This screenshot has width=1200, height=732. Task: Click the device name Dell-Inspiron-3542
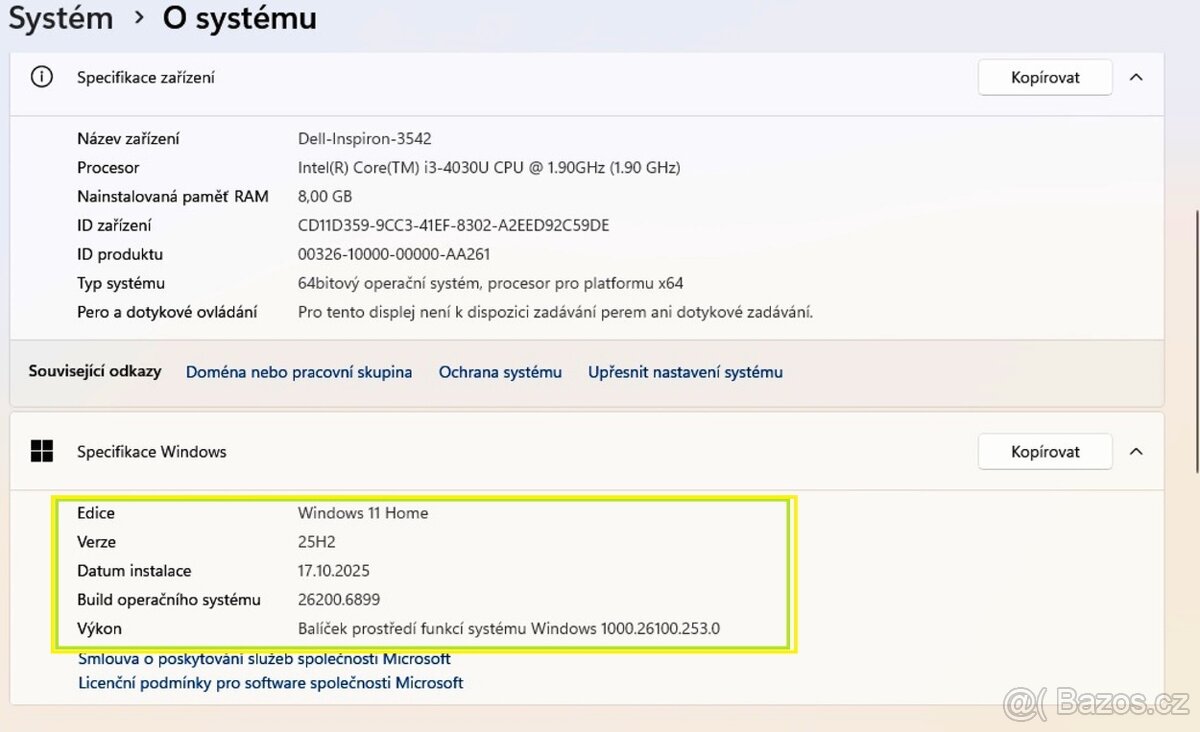click(x=364, y=139)
